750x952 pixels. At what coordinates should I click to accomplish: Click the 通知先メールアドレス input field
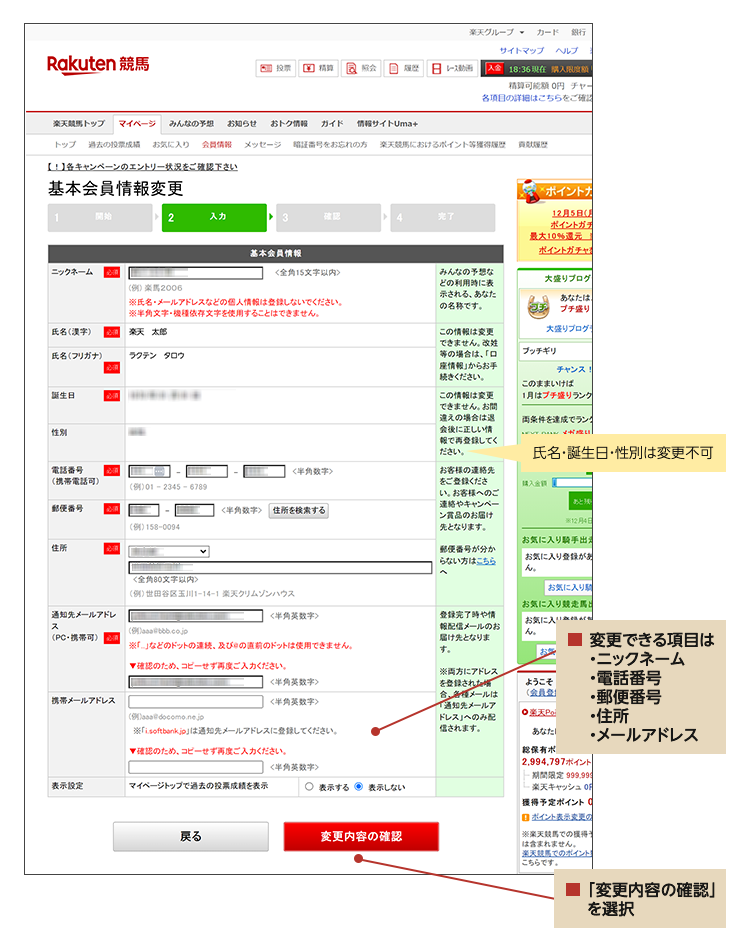tap(196, 616)
